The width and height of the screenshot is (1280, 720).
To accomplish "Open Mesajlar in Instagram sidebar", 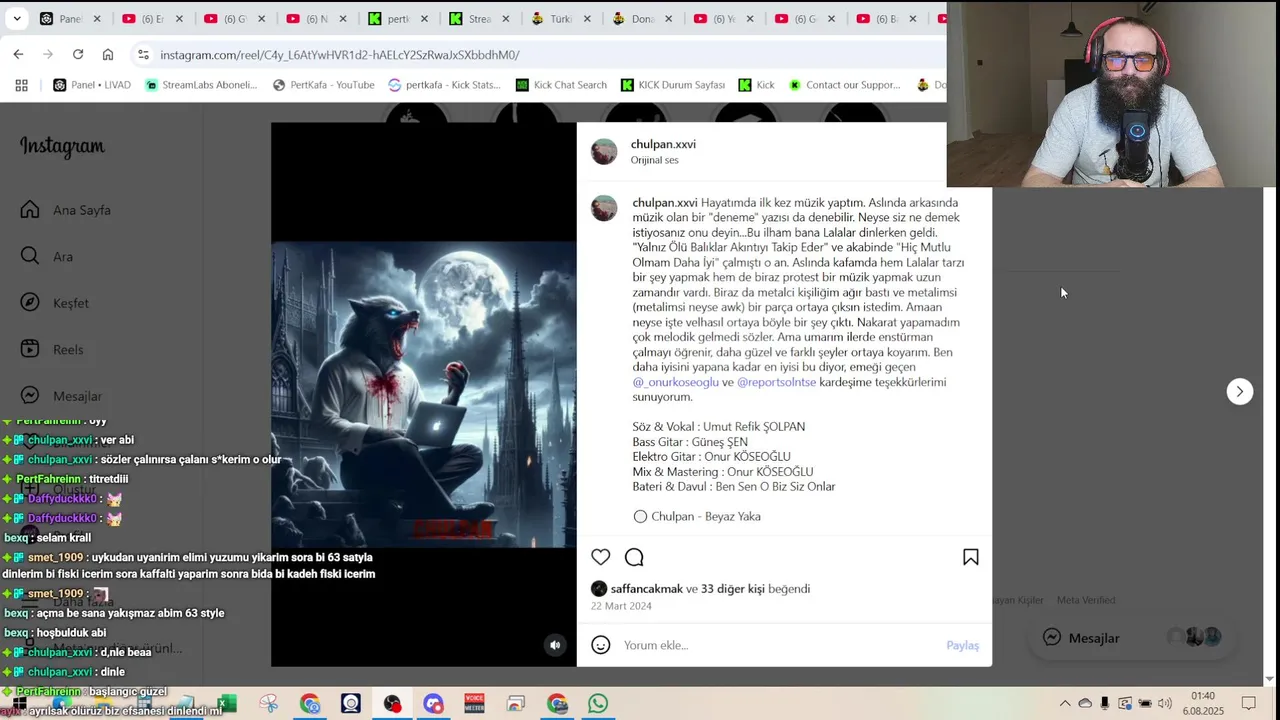I will pos(62,396).
